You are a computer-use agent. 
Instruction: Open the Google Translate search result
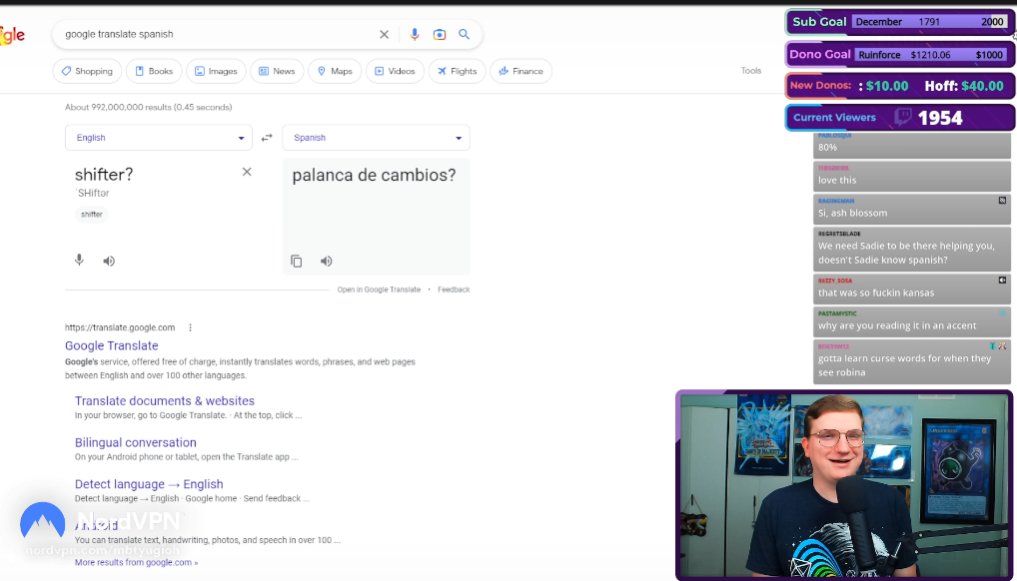pyautogui.click(x=111, y=345)
